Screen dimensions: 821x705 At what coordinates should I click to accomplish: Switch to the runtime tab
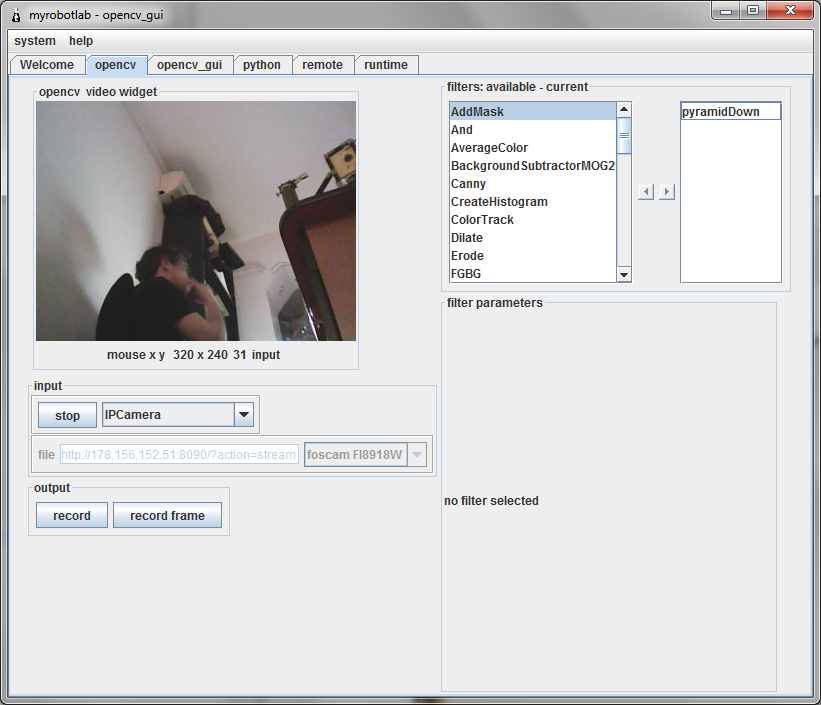pos(386,65)
